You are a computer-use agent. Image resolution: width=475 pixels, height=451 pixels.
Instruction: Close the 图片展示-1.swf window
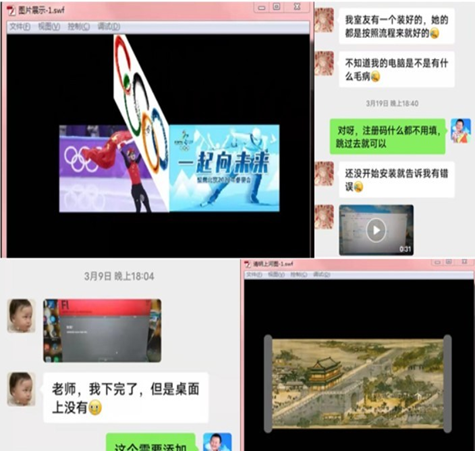pyautogui.click(x=297, y=7)
